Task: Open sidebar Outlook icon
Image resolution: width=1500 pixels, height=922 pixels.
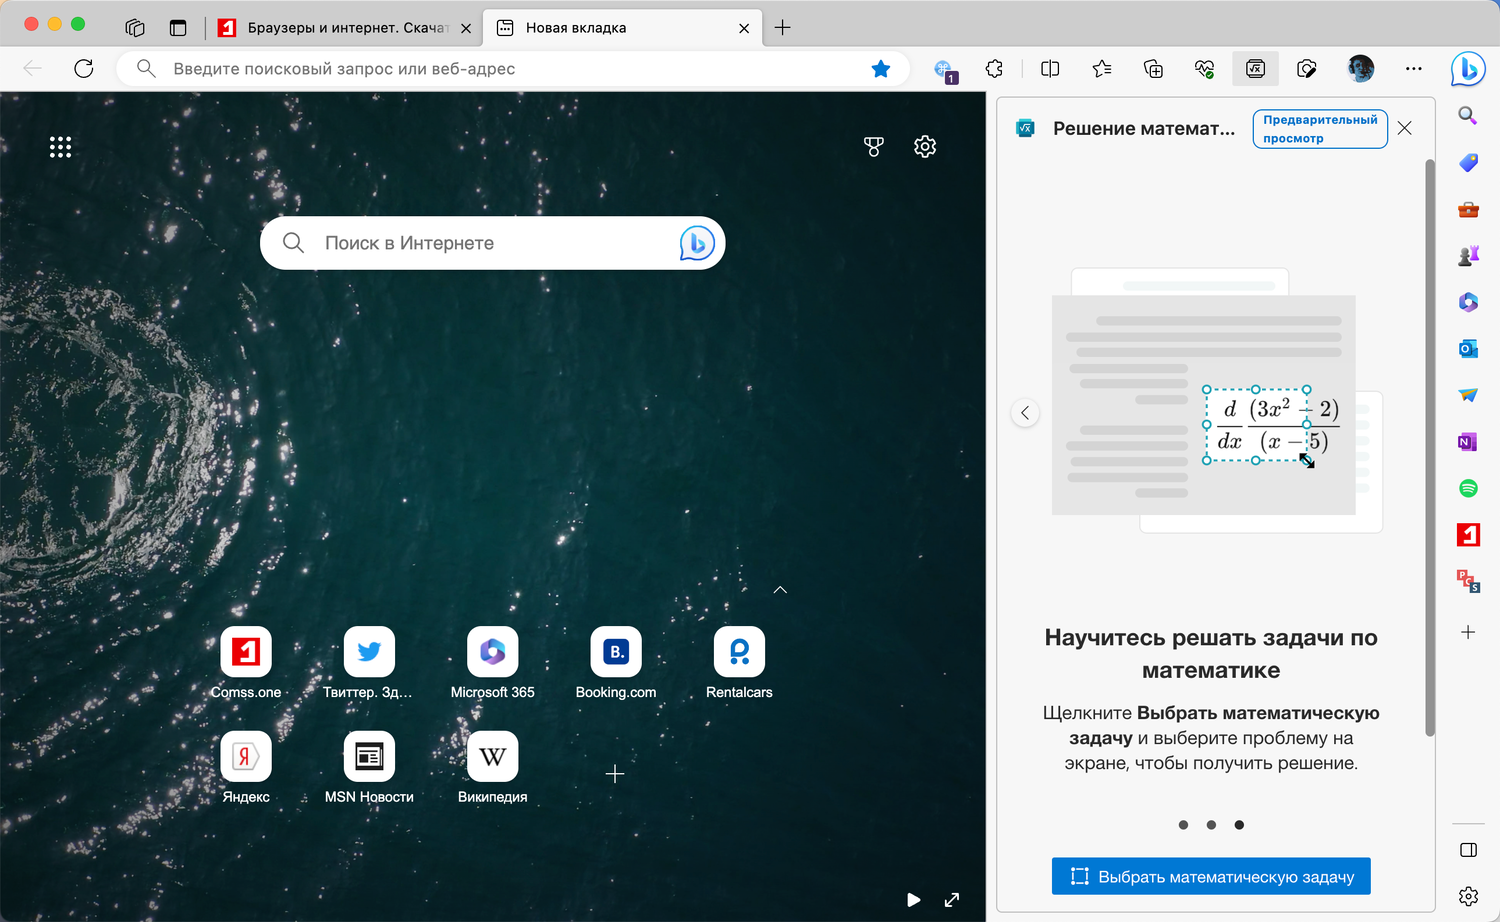Action: pos(1468,348)
